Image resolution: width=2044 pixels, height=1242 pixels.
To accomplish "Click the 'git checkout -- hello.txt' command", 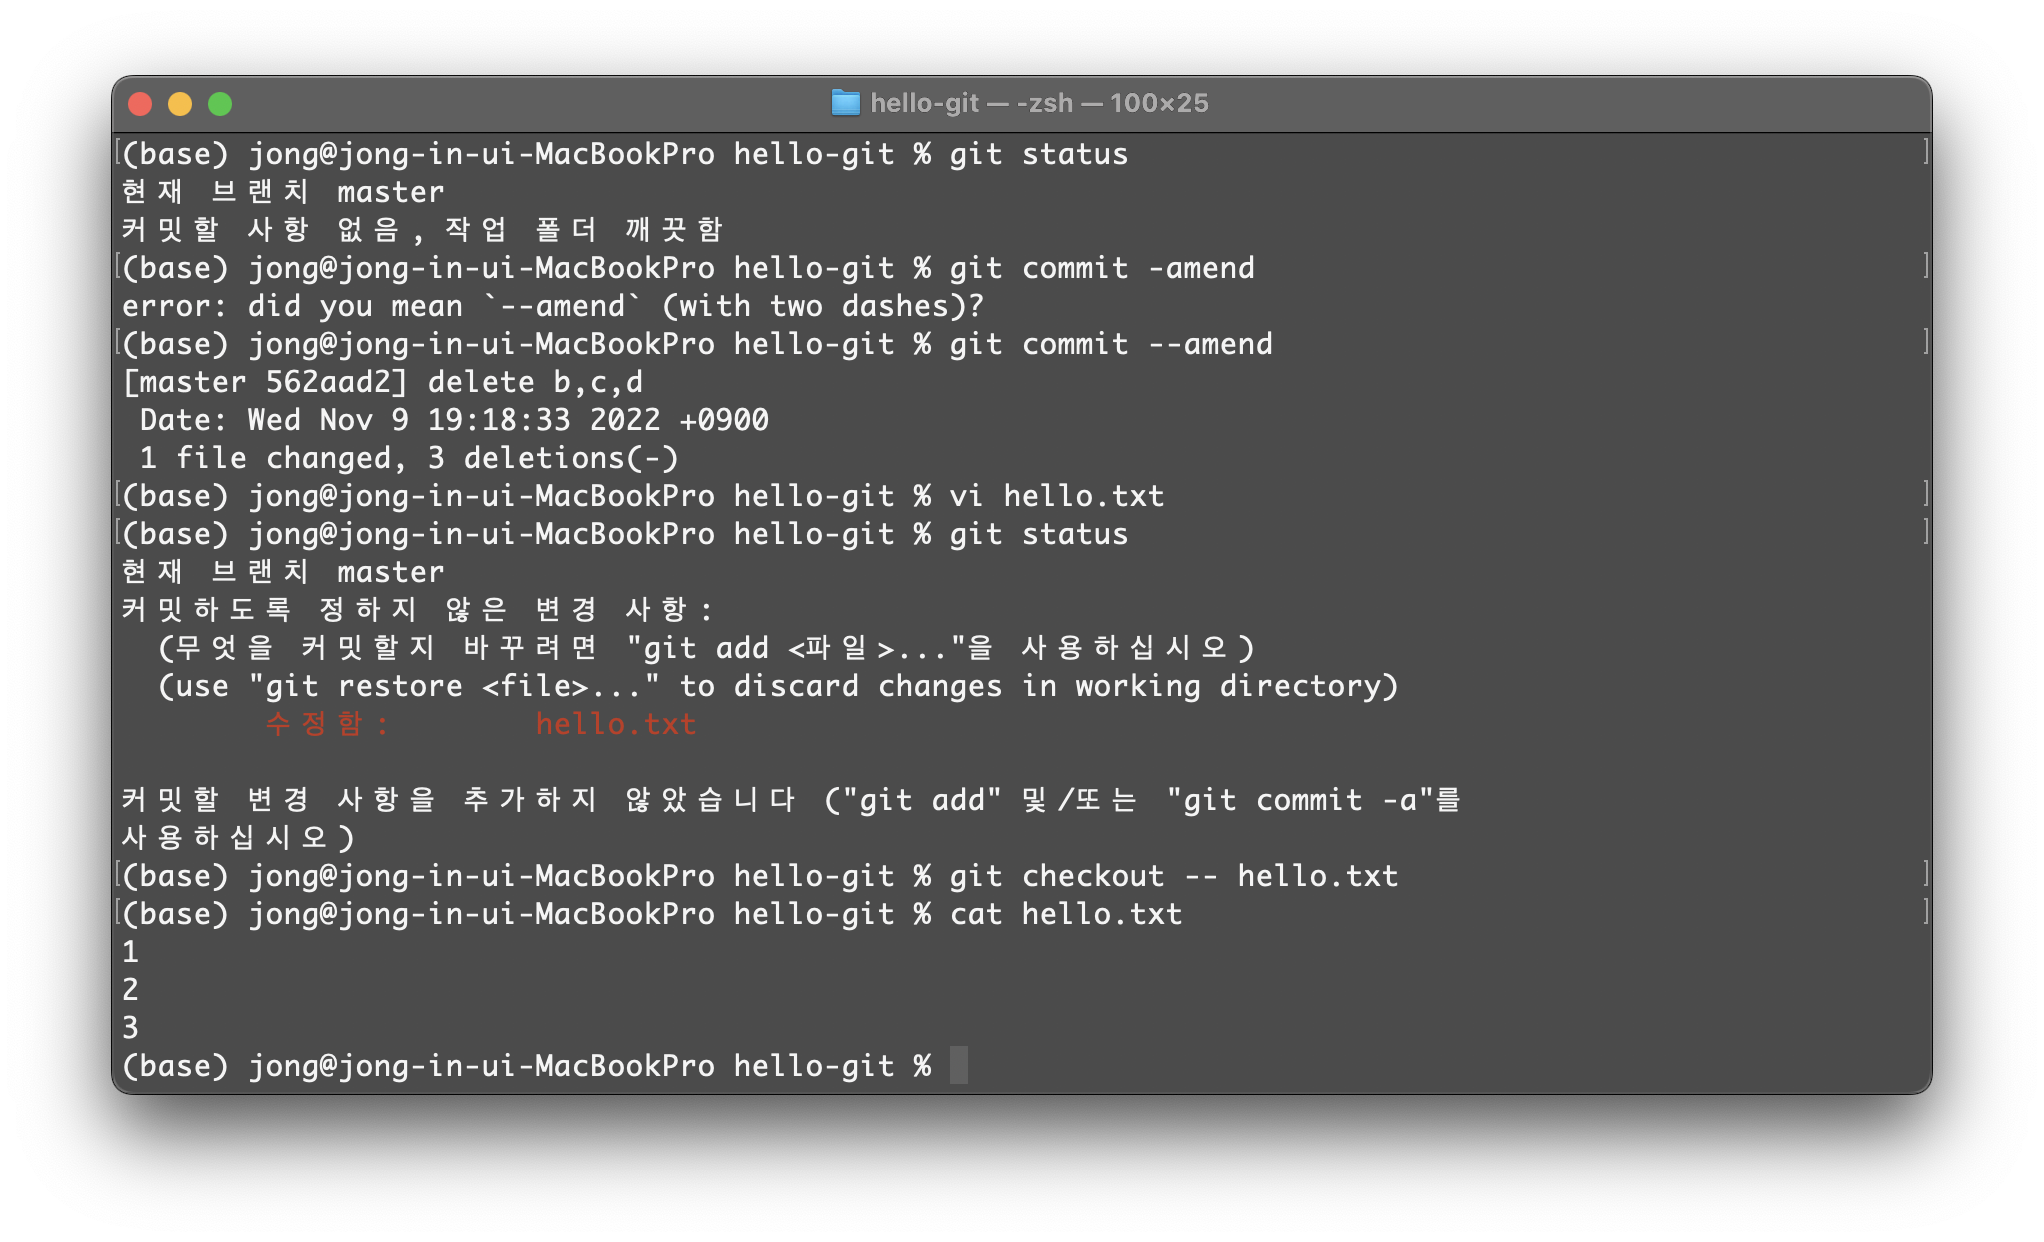I will (1173, 876).
